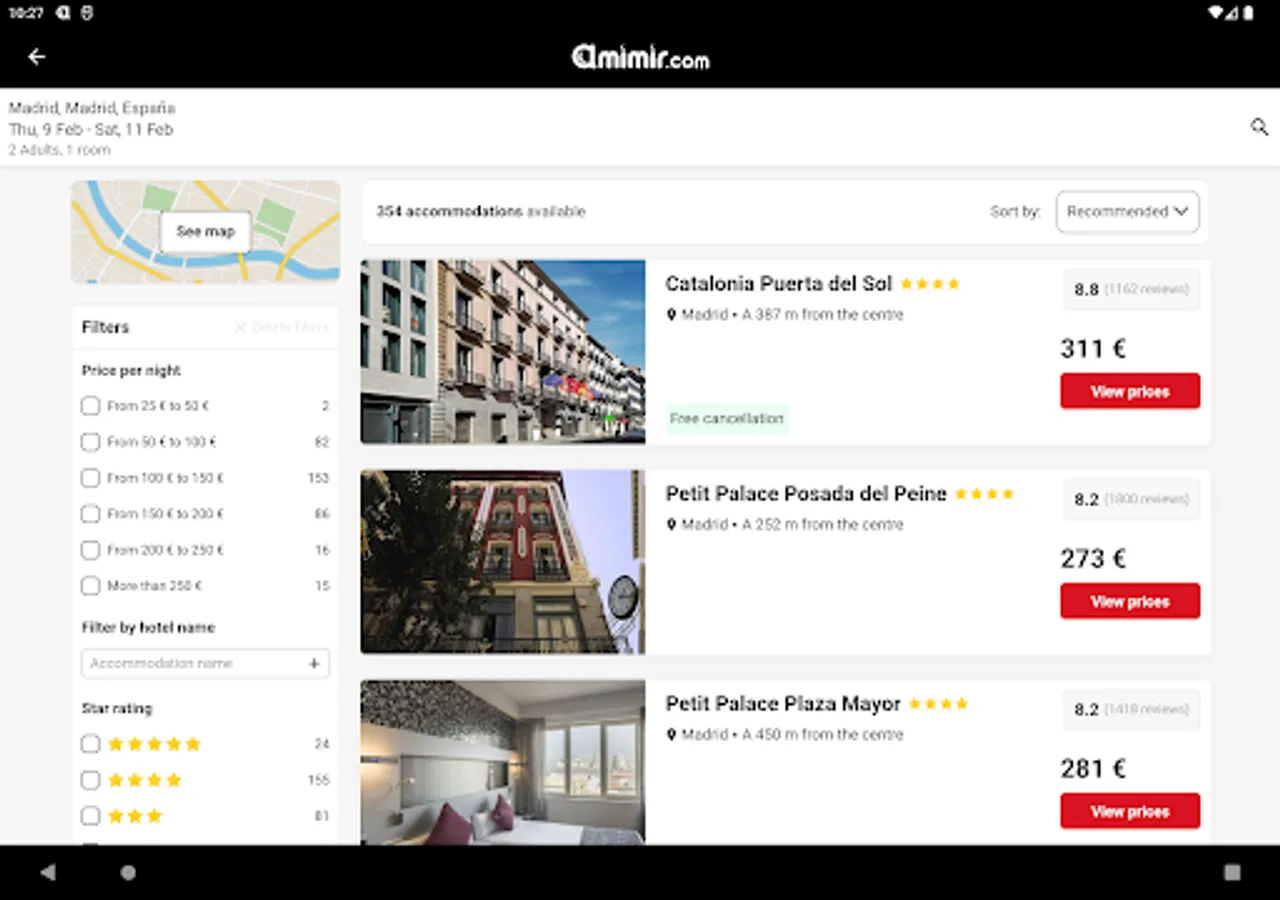
Task: View prices for Catalonia Puerta del Sol
Action: (1130, 391)
